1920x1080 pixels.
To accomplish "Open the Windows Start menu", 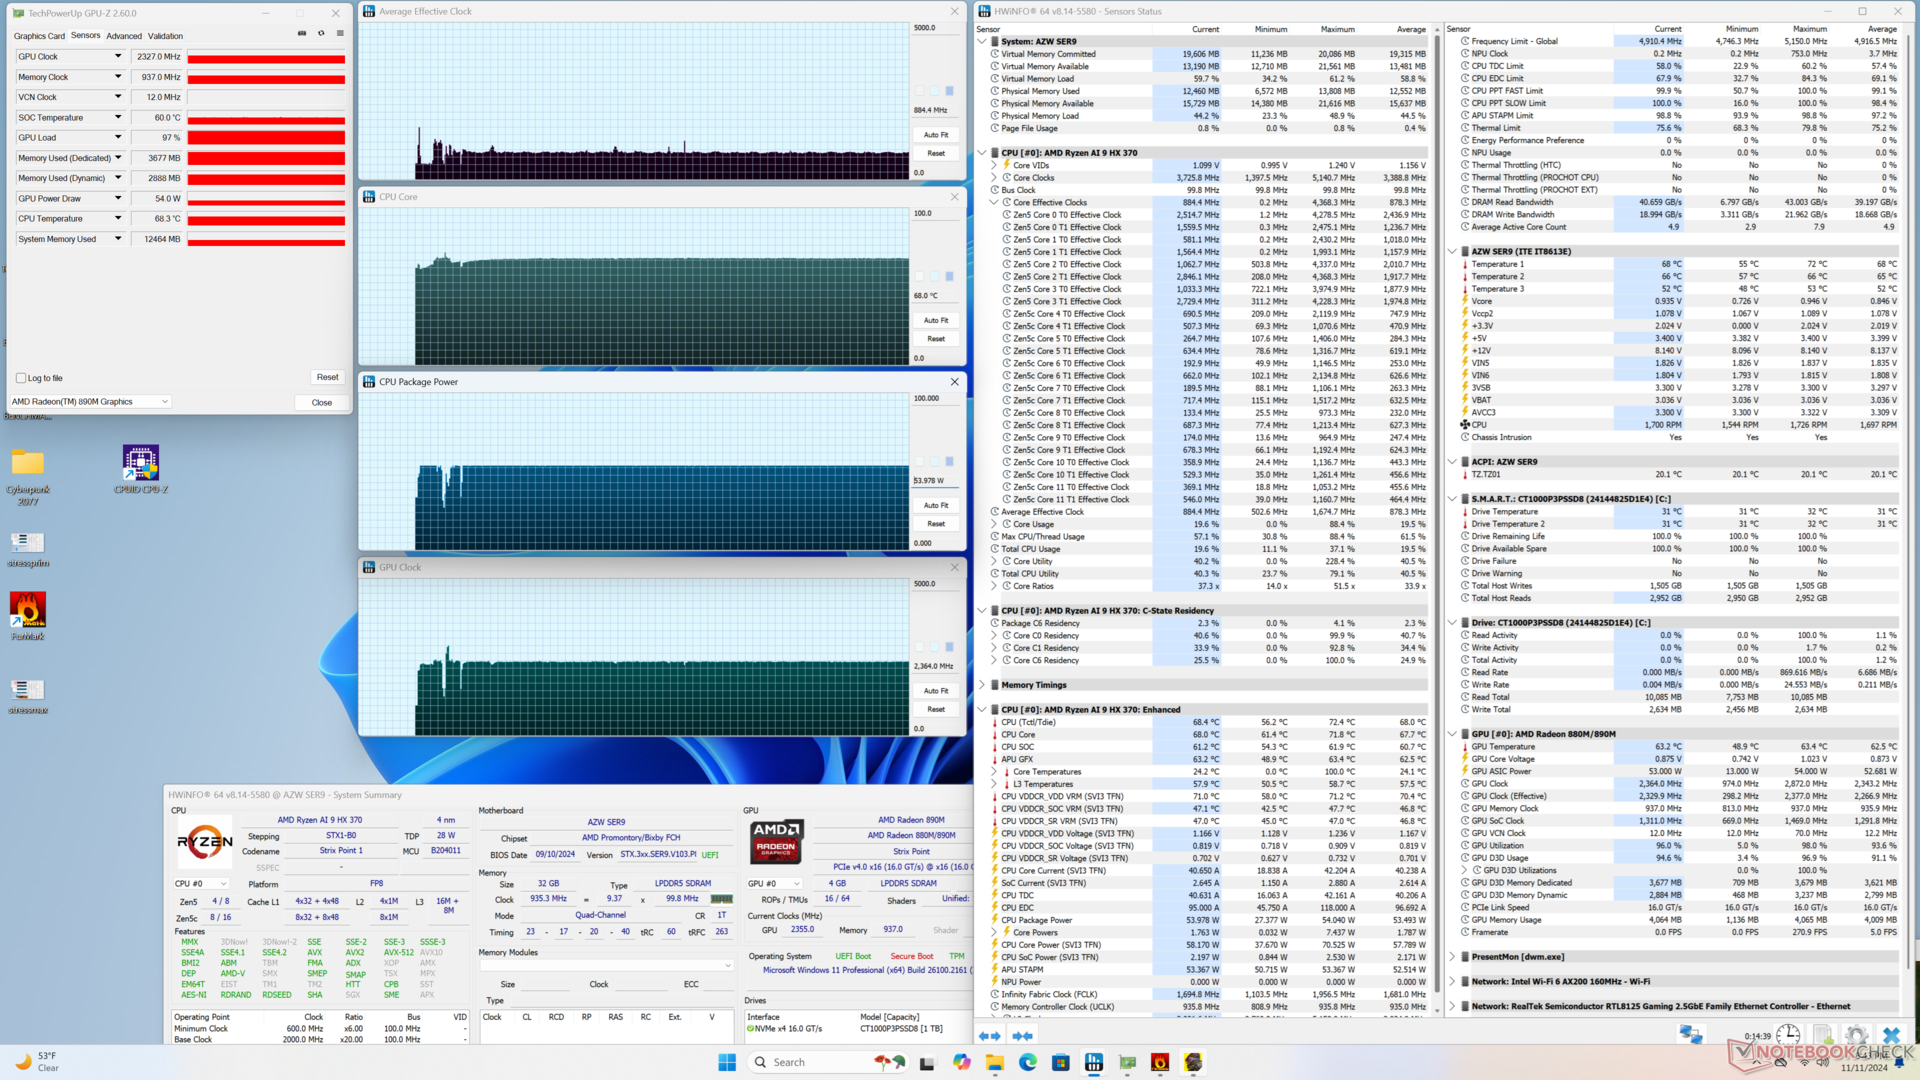I will tap(727, 1062).
